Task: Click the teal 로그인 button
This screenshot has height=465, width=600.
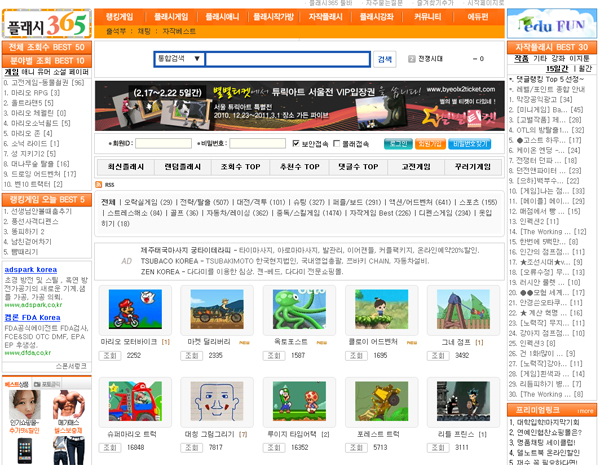Action: [x=398, y=144]
